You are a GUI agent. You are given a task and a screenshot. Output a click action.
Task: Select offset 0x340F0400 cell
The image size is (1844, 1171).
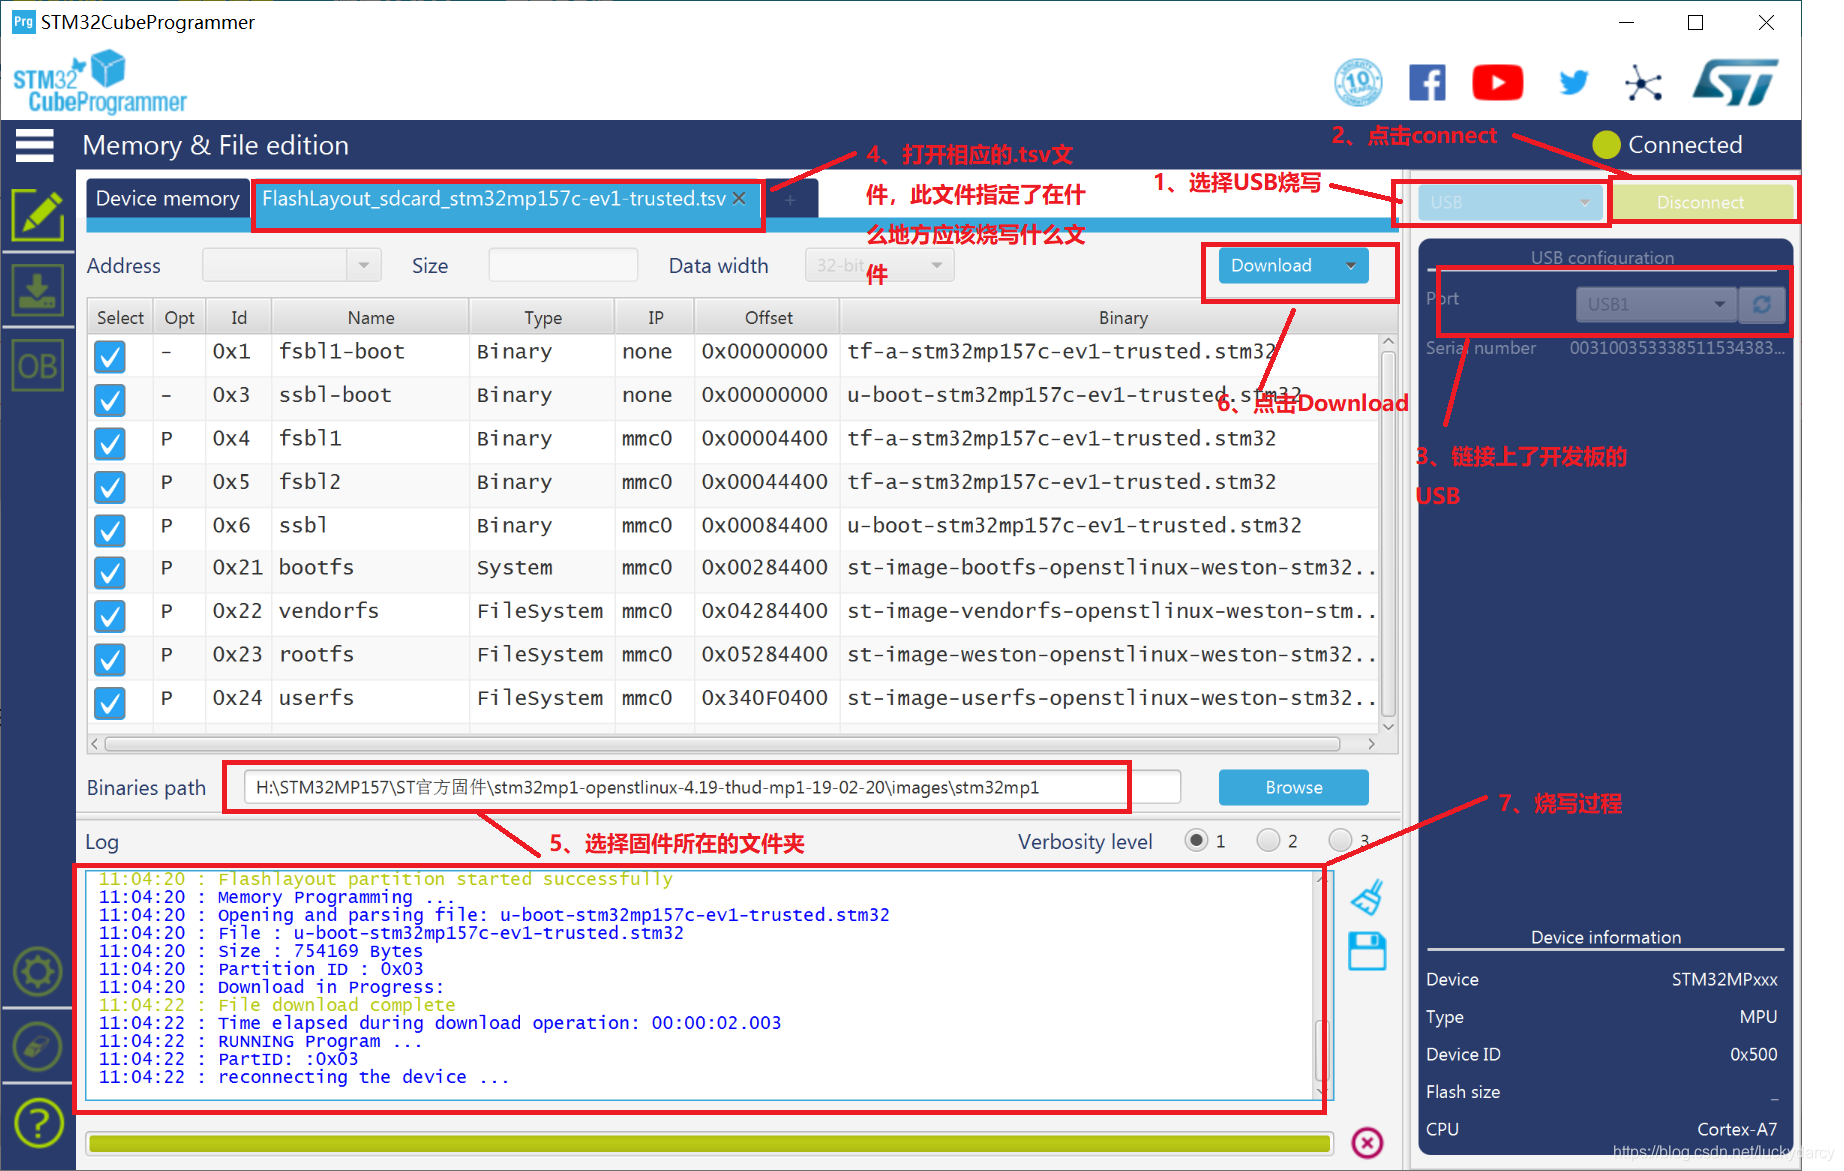pos(765,698)
